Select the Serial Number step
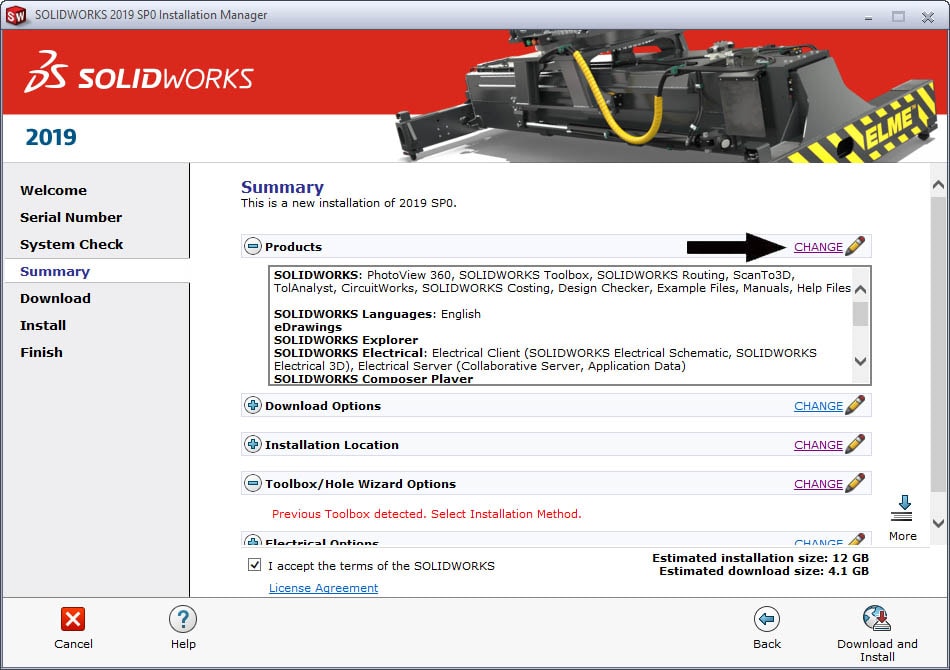Image resolution: width=950 pixels, height=670 pixels. tap(71, 217)
